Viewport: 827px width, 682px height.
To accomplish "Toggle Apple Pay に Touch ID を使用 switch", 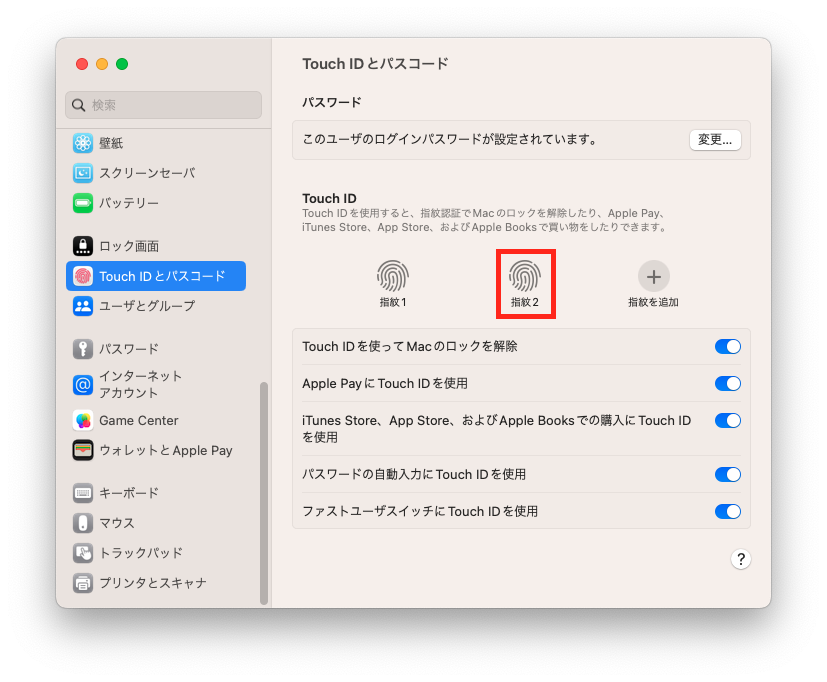I will 728,383.
